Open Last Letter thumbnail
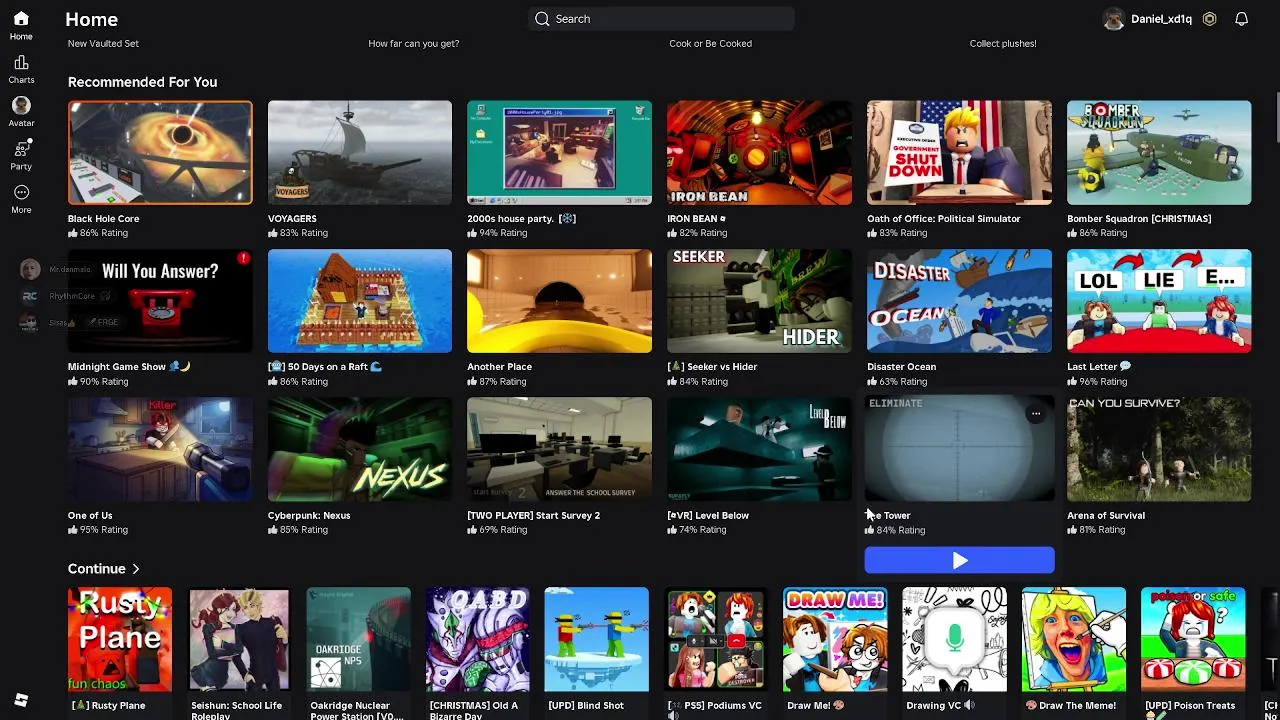1280x720 pixels. (1159, 301)
